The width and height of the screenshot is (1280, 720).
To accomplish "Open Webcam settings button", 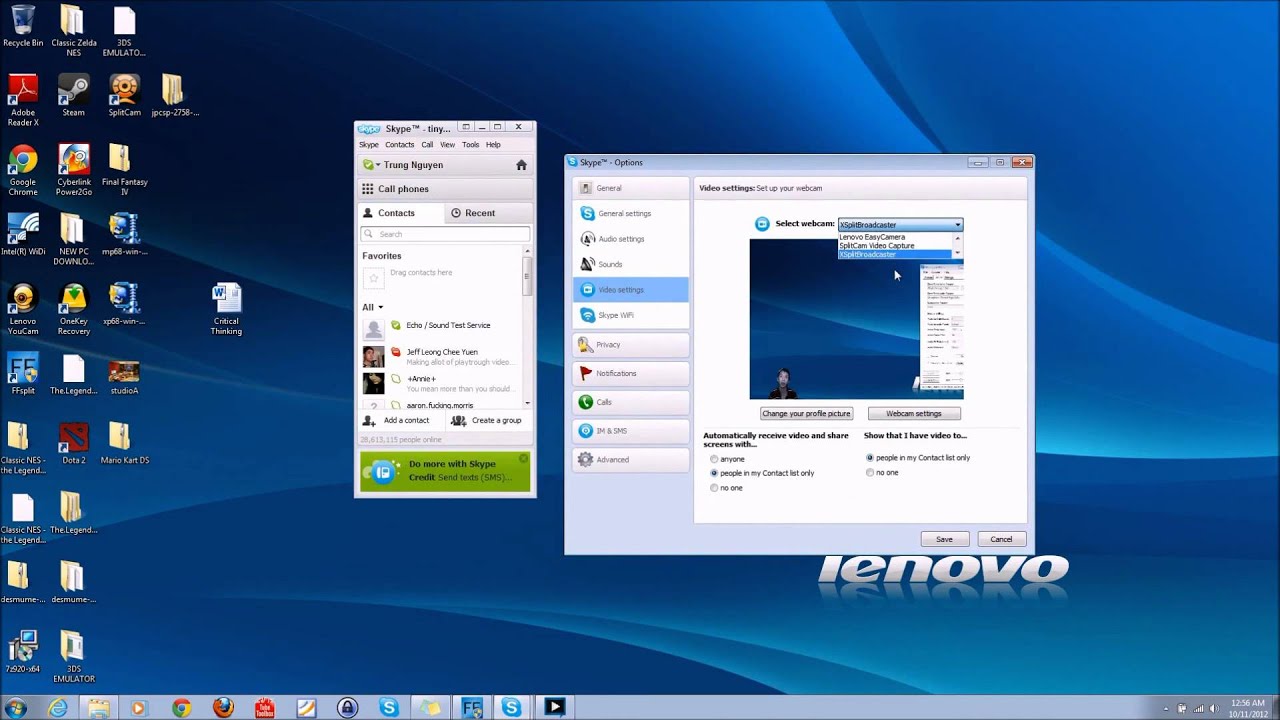I will tap(914, 413).
